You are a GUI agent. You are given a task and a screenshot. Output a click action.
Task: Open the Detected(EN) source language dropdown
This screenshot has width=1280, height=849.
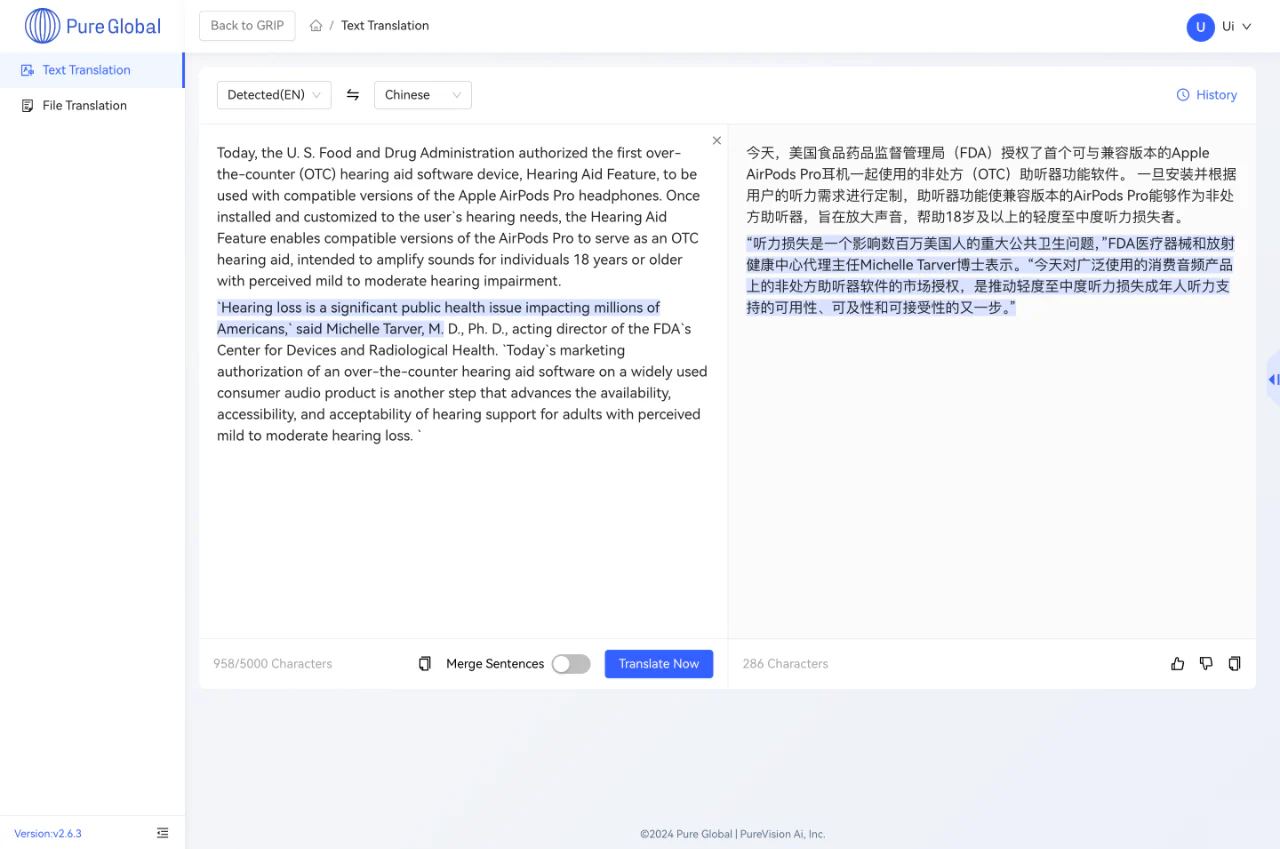tap(274, 95)
